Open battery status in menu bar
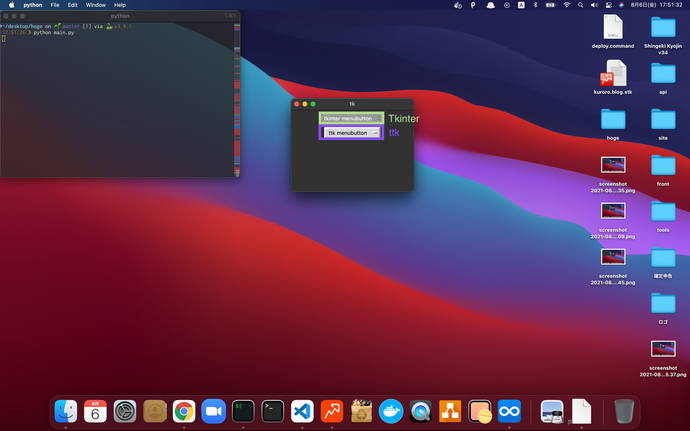Screen dimensions: 690x431 [x=551, y=5]
